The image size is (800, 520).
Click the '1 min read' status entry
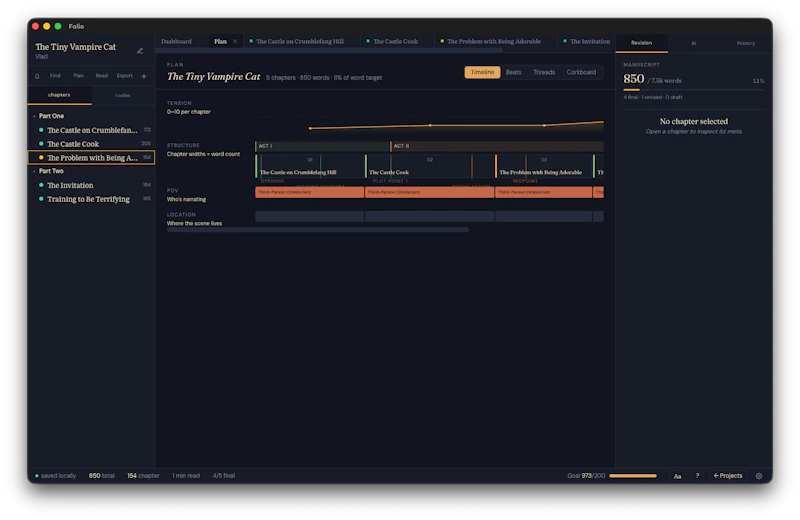186,476
